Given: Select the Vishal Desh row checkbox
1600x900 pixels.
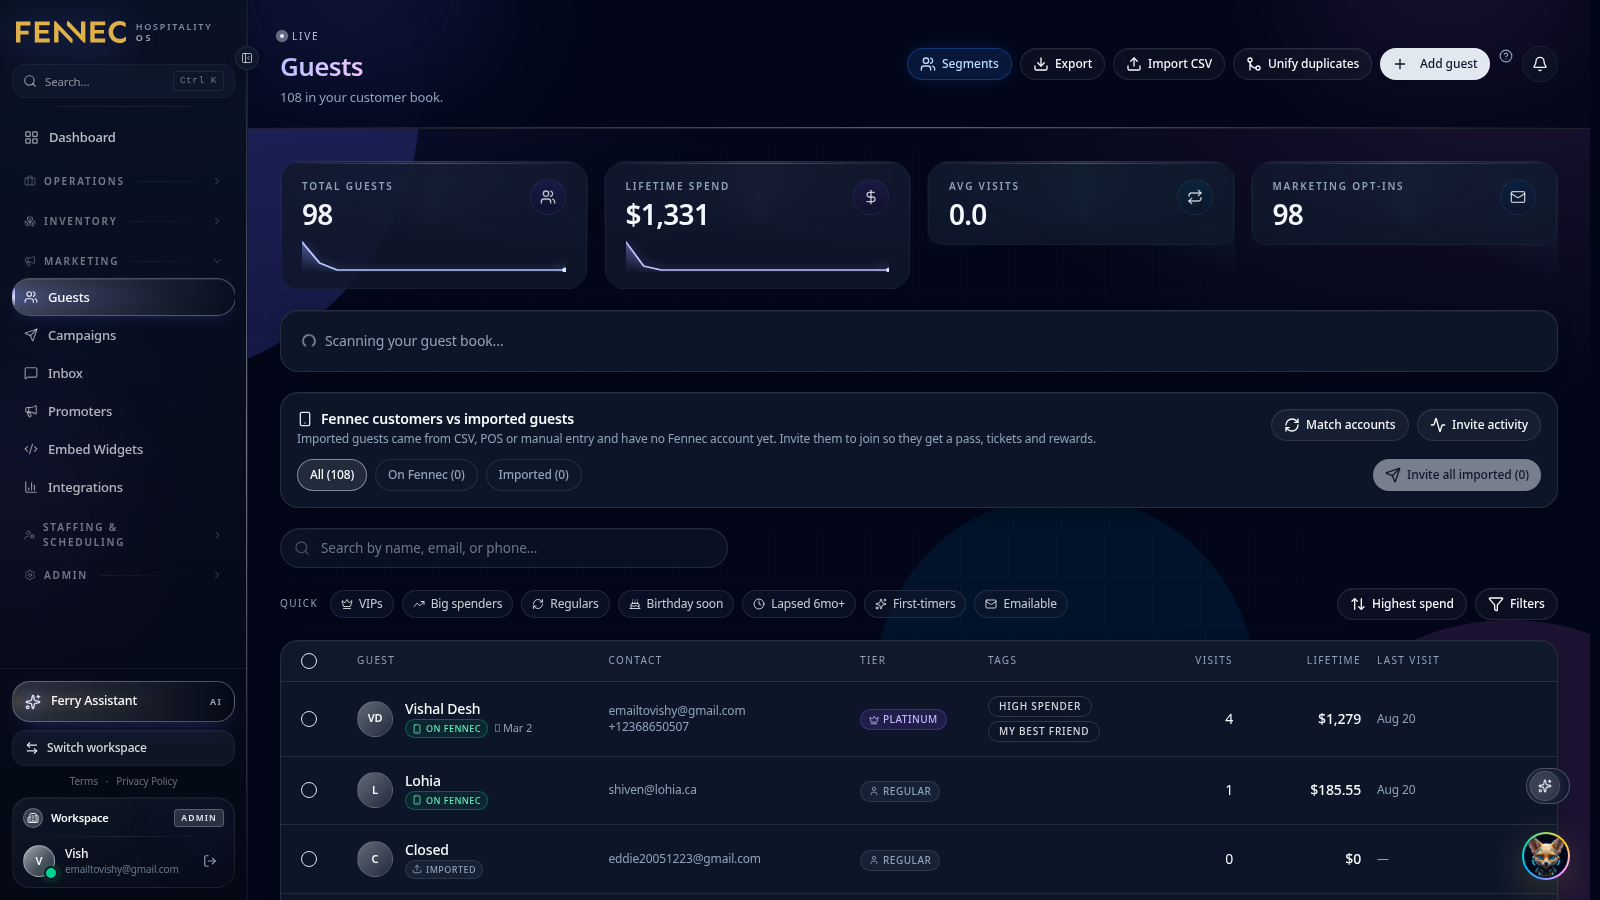Looking at the screenshot, I should (x=309, y=719).
